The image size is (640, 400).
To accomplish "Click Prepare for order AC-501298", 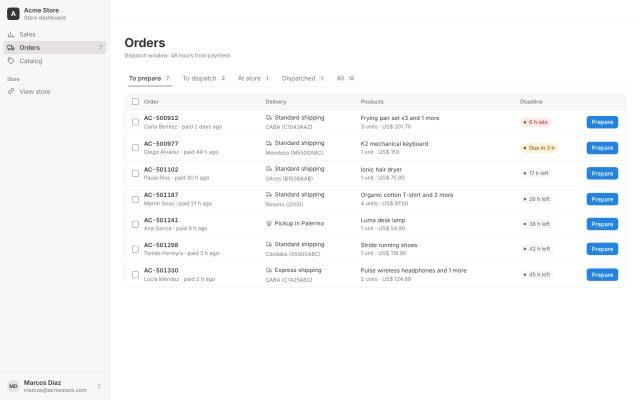I will tap(602, 249).
